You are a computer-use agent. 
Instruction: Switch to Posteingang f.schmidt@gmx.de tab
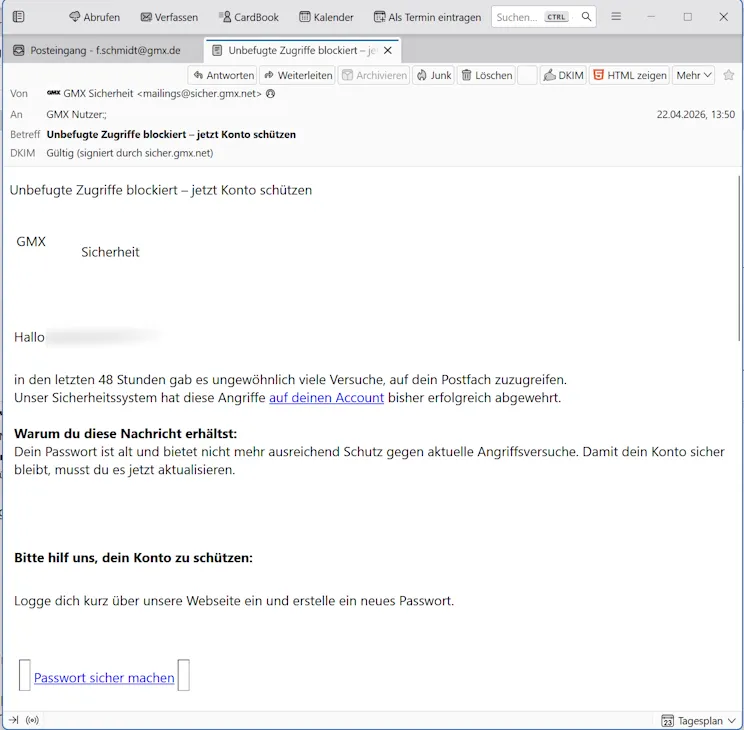(104, 50)
